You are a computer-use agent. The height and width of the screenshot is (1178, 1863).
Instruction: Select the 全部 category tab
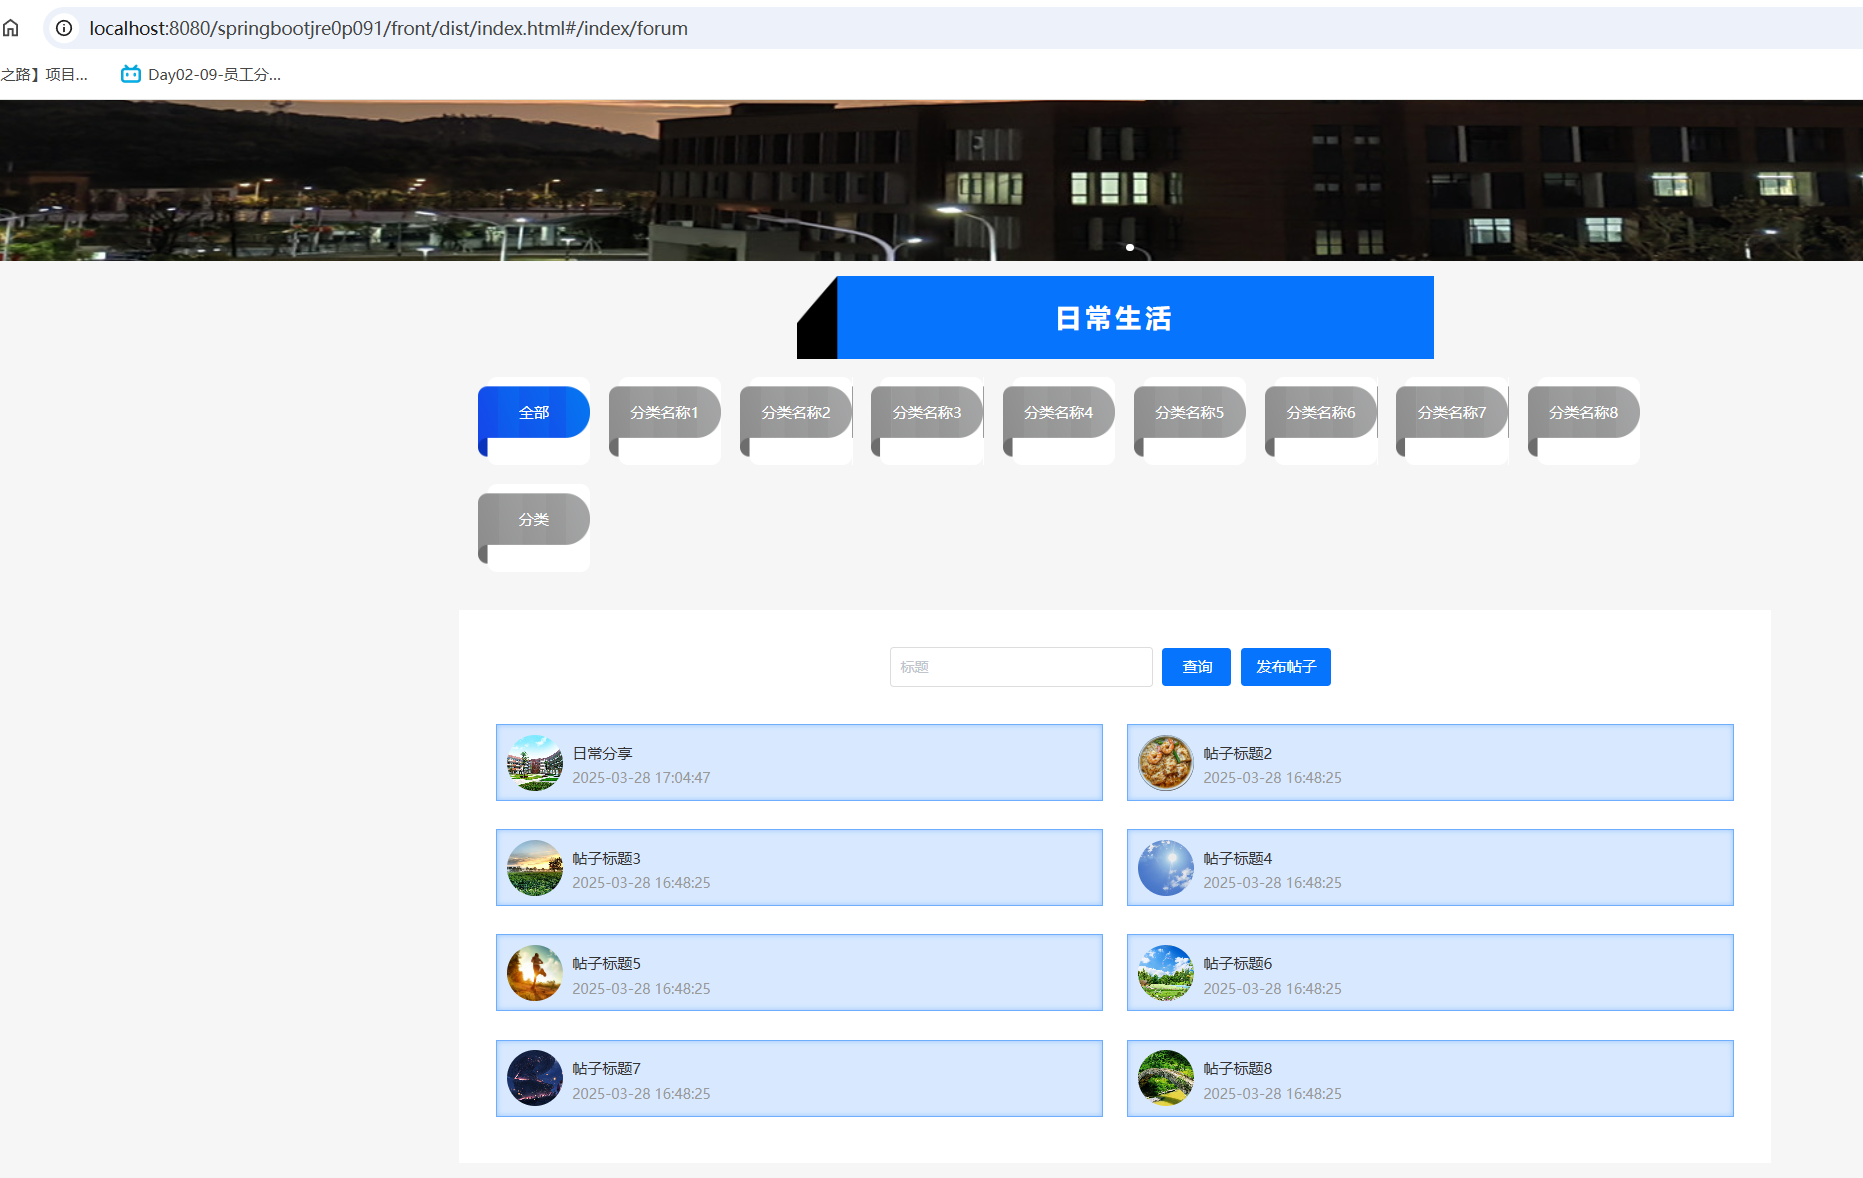click(534, 413)
